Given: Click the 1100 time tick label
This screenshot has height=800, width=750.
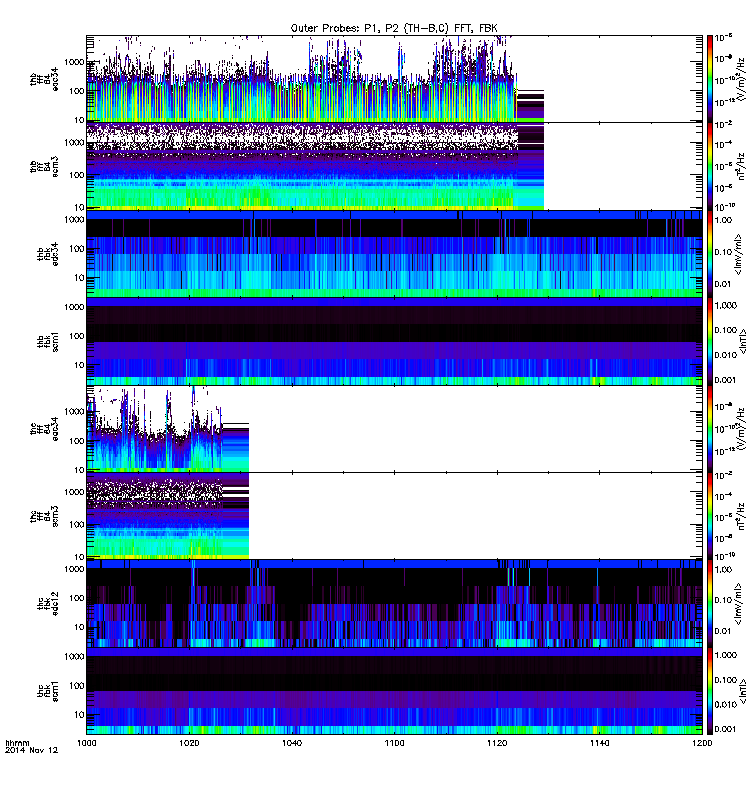Looking at the screenshot, I should pos(394,743).
